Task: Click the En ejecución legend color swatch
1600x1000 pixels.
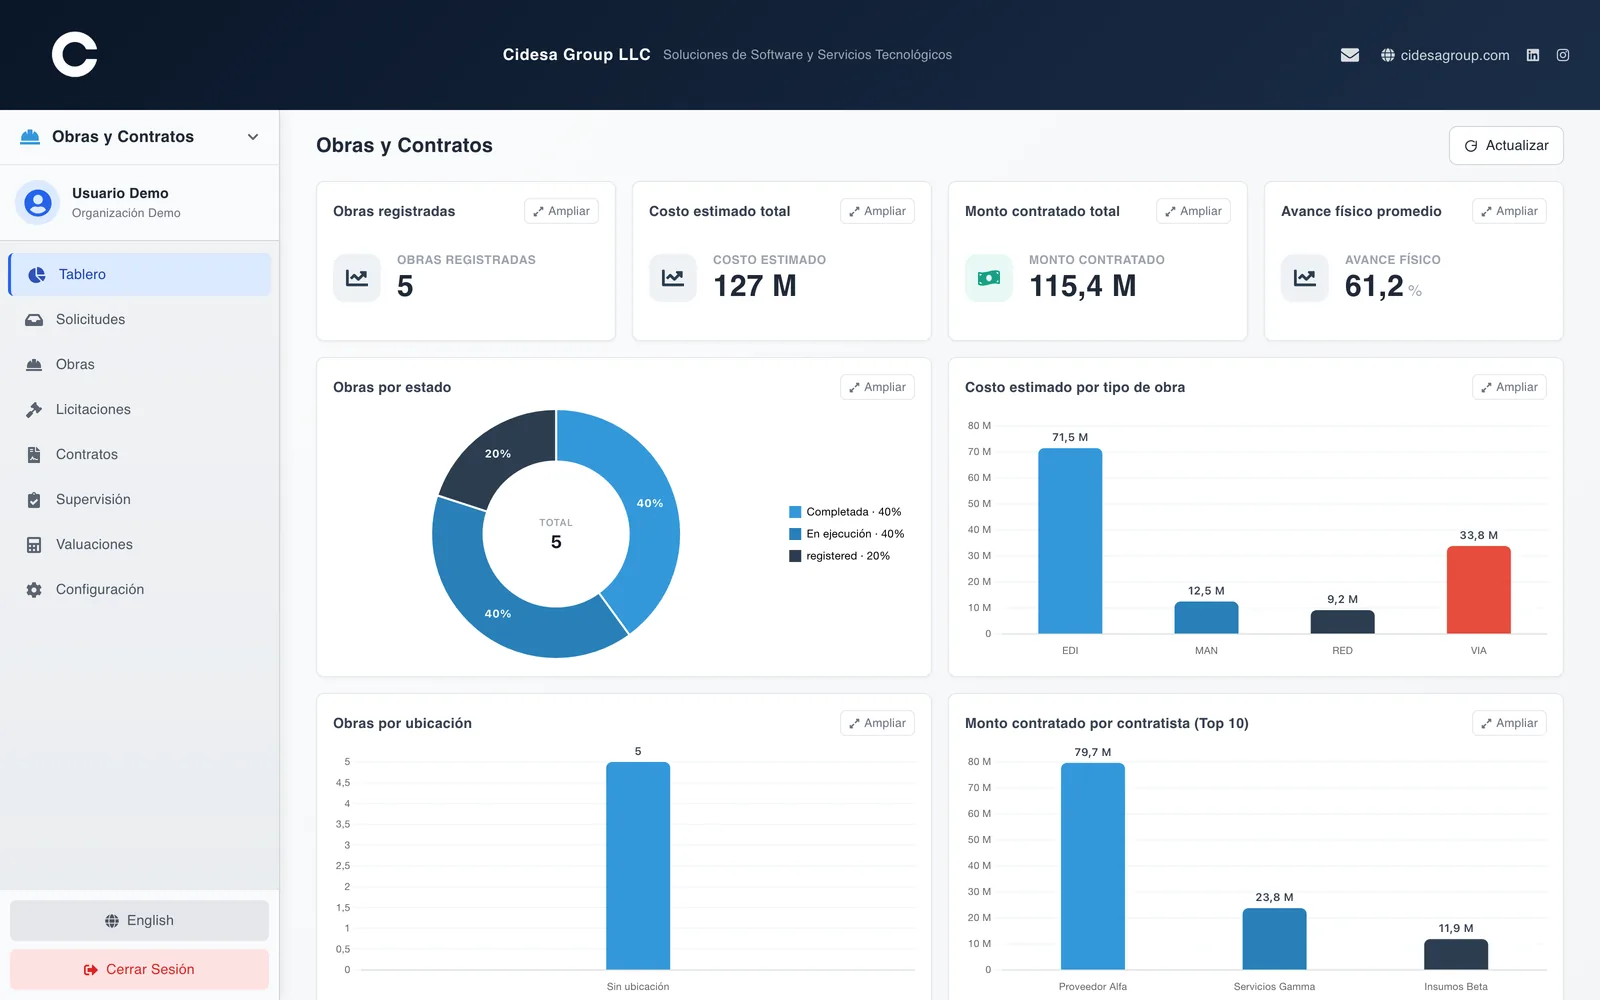Action: [795, 534]
